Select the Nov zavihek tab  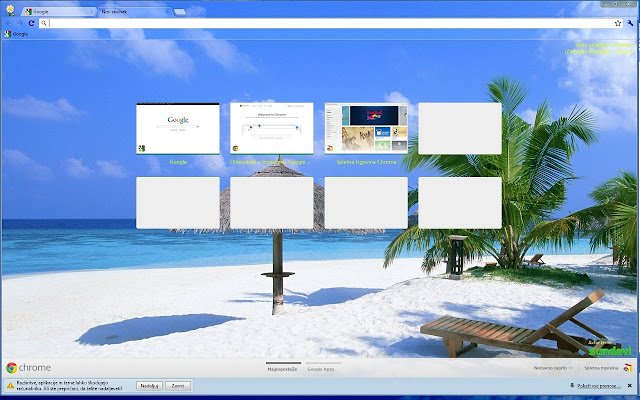tap(135, 12)
